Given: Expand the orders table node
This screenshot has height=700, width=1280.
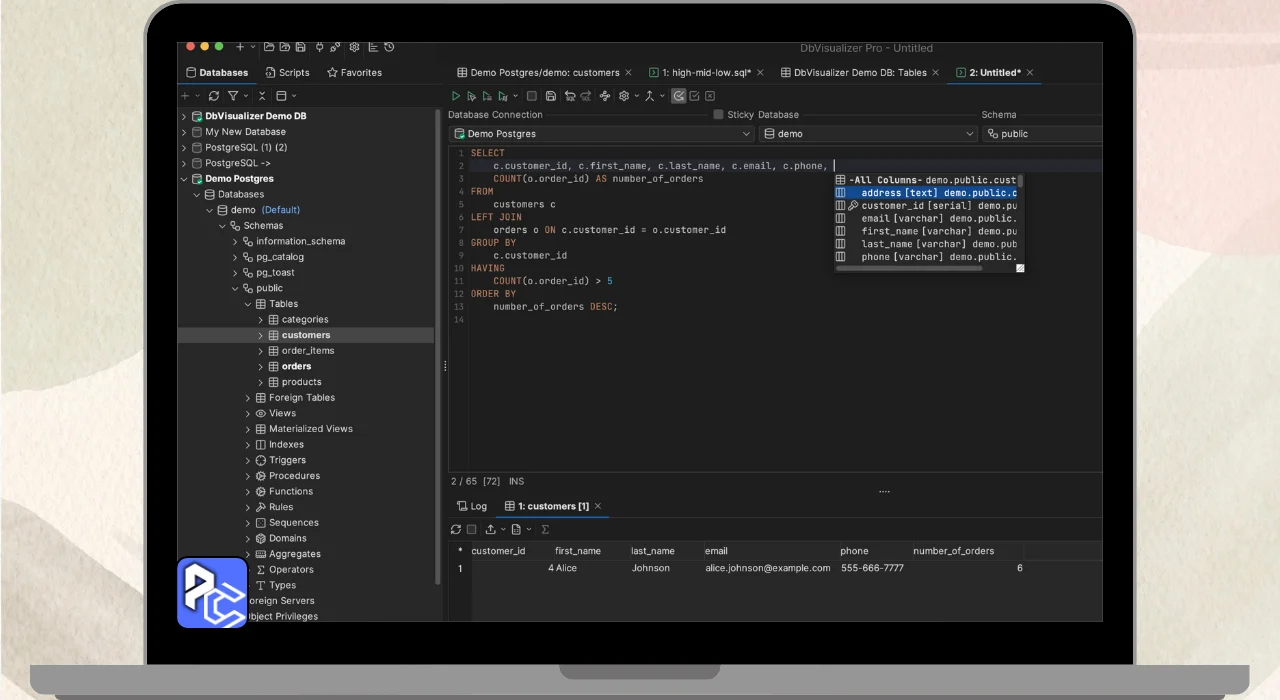Looking at the screenshot, I should point(261,367).
